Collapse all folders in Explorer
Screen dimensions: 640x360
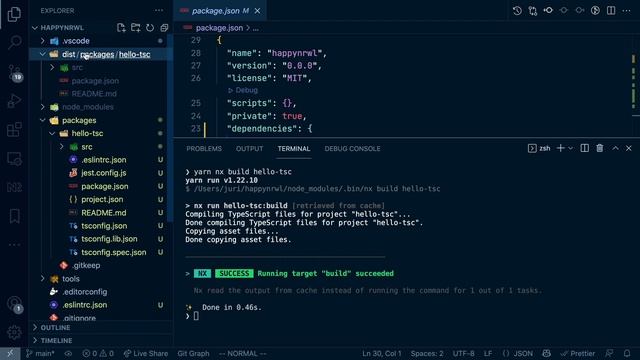[x=164, y=28]
